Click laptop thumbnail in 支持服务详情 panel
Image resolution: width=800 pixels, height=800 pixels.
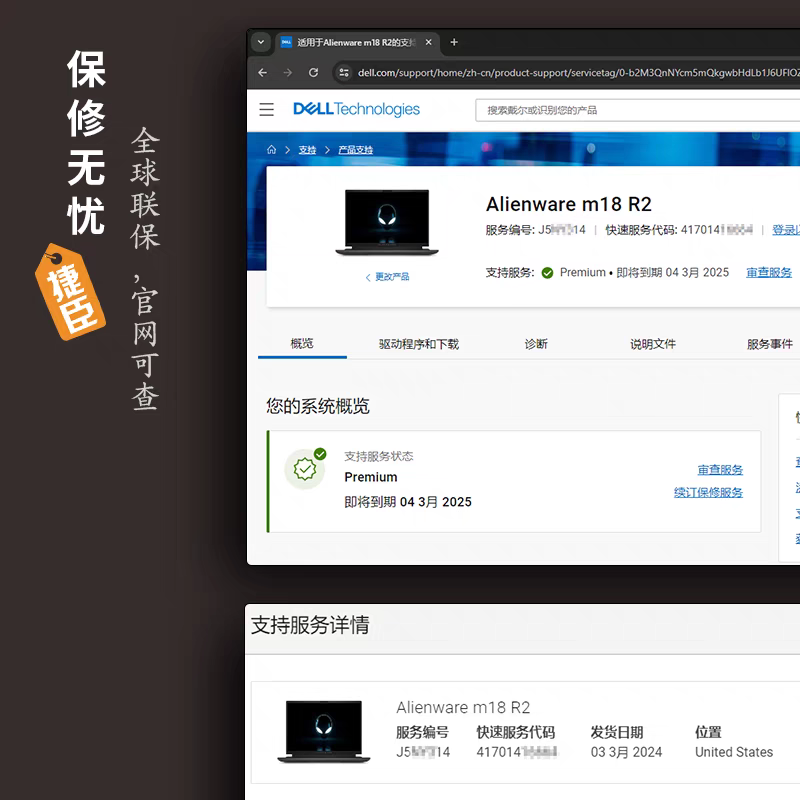click(x=323, y=732)
